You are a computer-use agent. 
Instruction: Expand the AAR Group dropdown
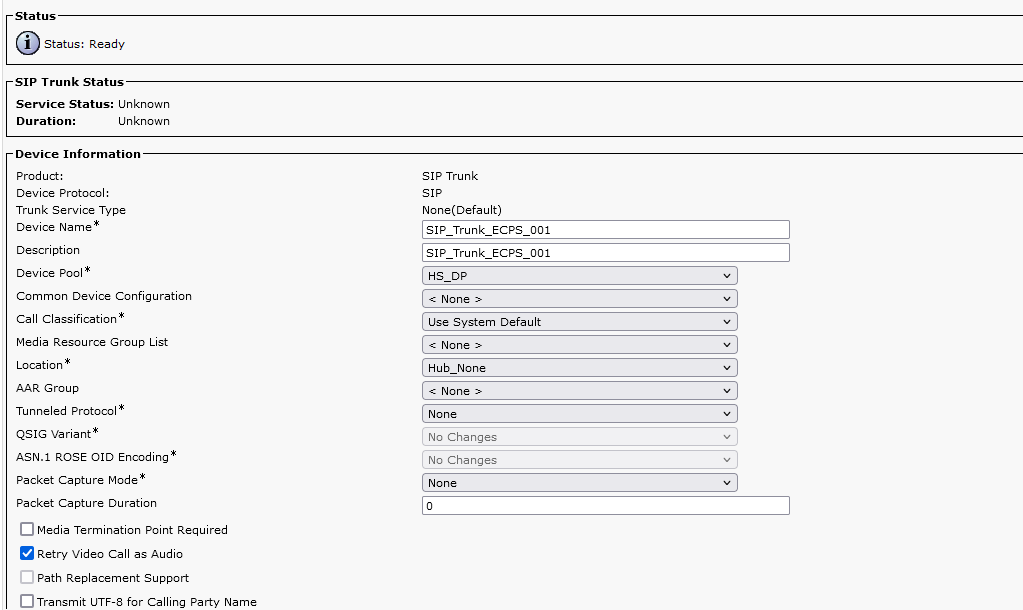(579, 391)
